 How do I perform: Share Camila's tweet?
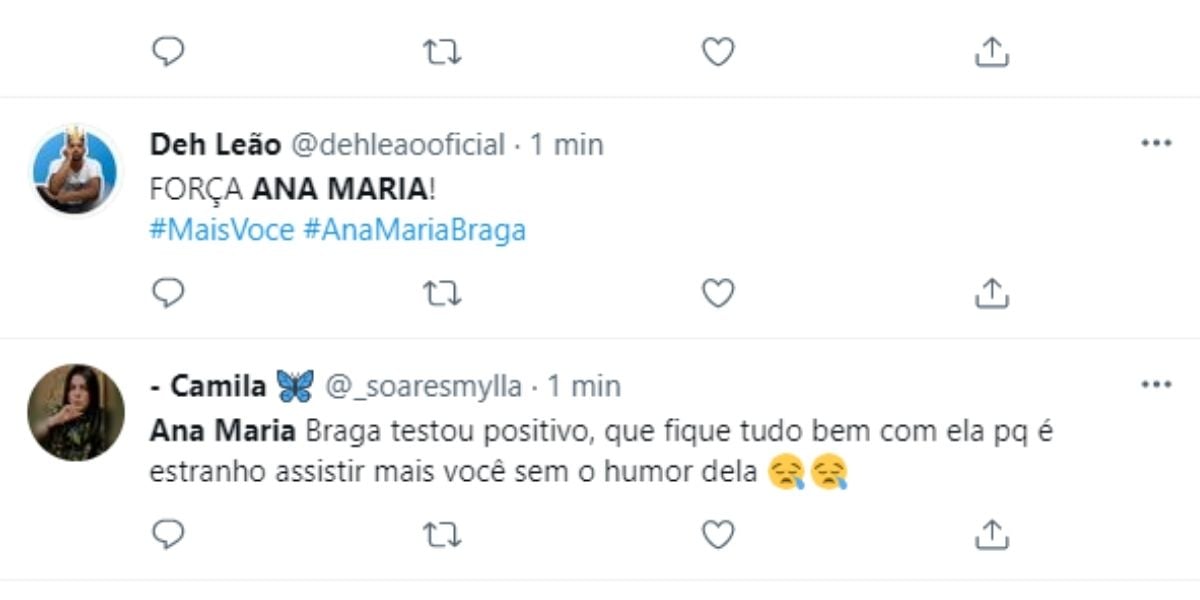pyautogui.click(x=991, y=534)
